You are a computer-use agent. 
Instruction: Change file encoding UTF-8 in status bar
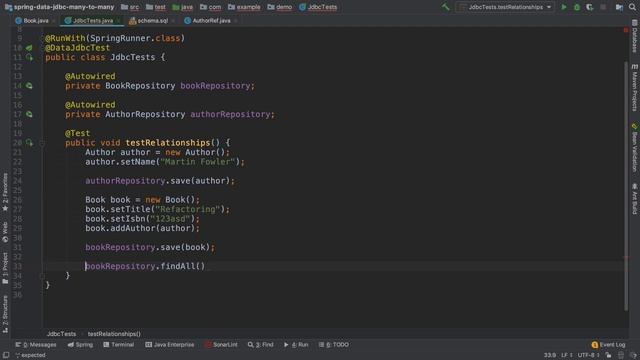coord(588,355)
